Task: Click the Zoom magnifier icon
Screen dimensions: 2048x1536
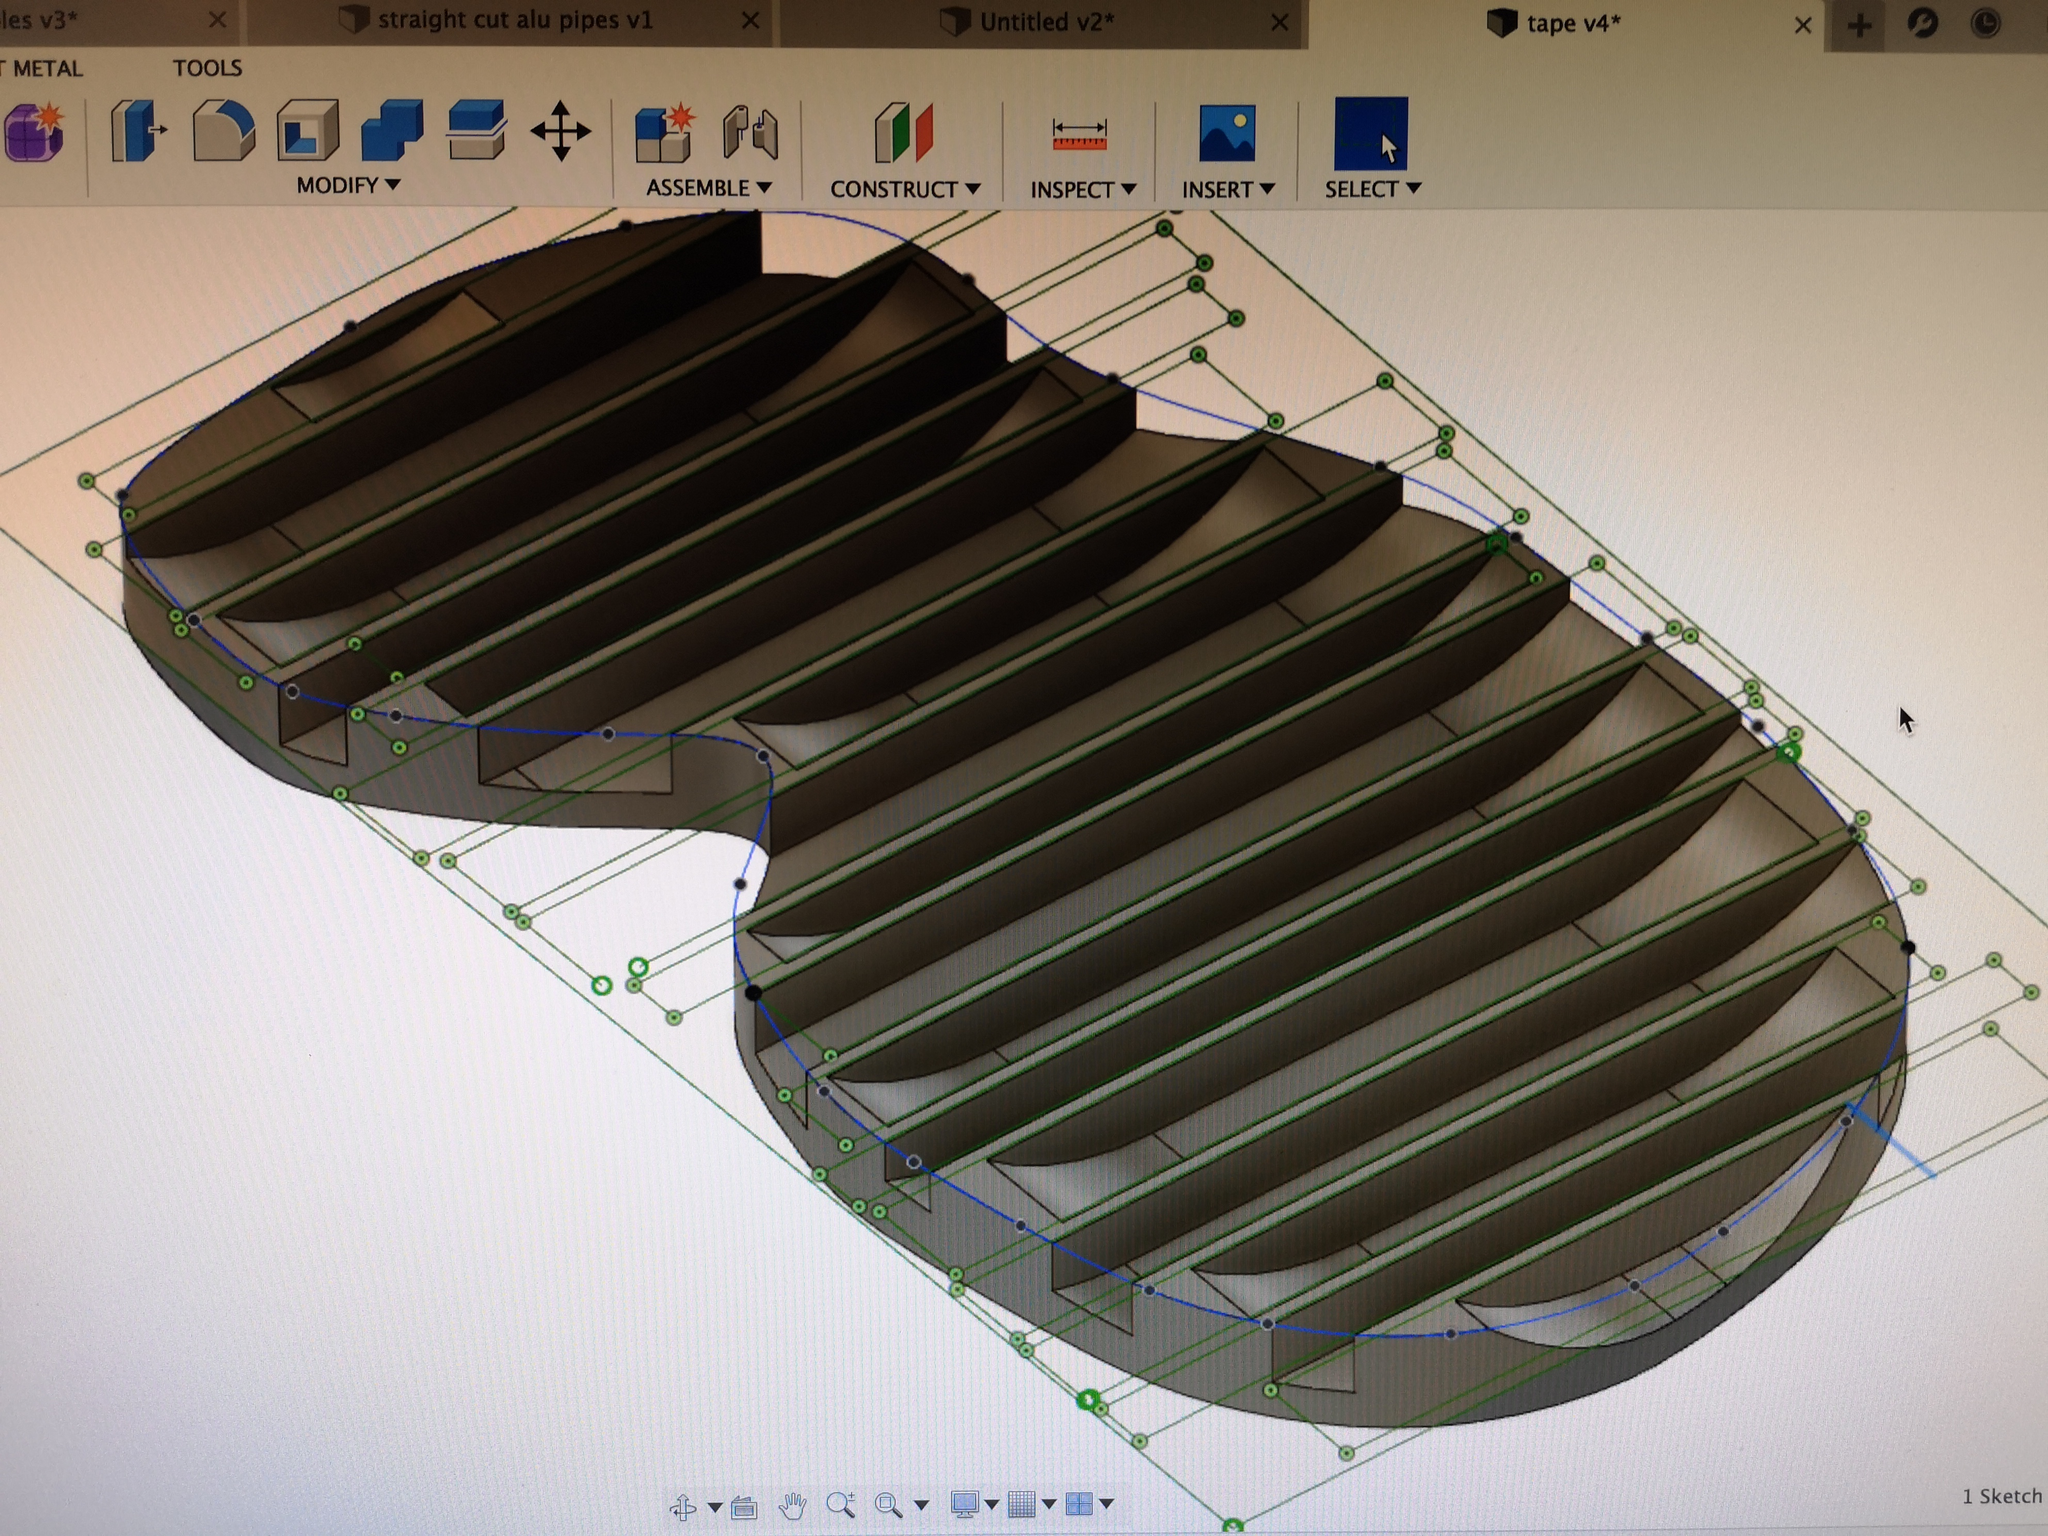Action: [x=840, y=1505]
